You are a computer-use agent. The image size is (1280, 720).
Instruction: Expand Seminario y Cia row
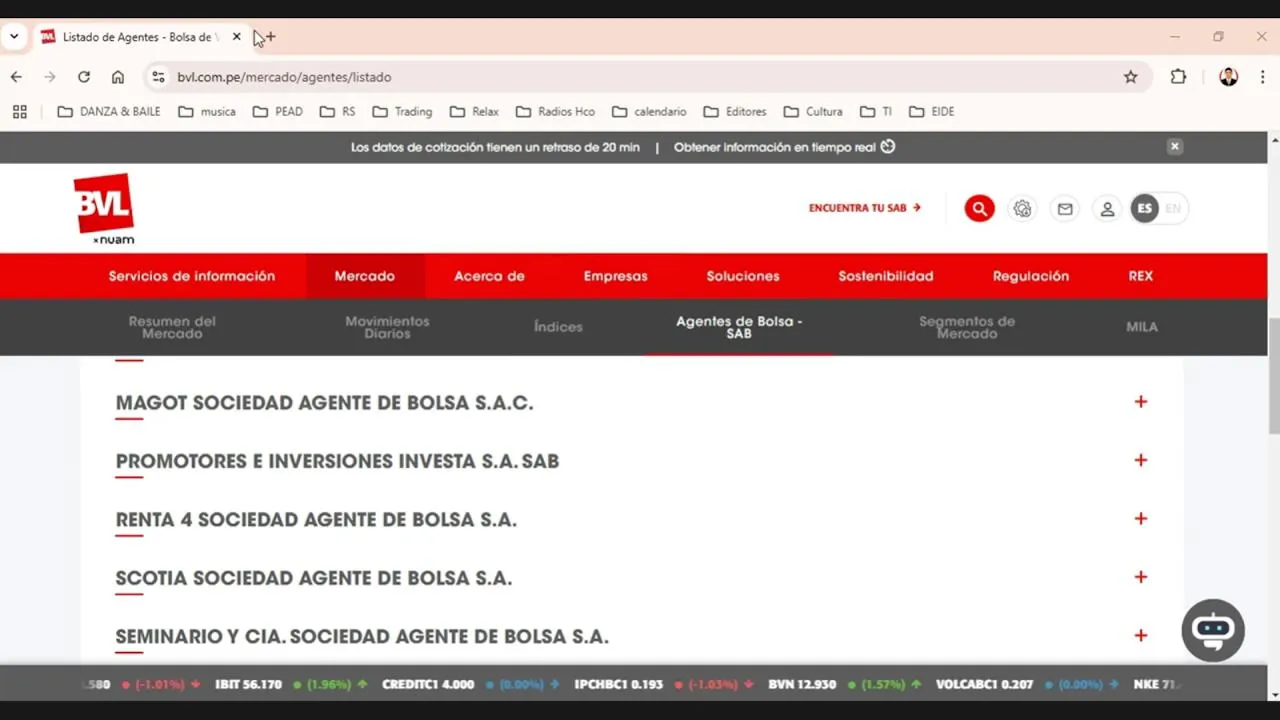point(631,637)
